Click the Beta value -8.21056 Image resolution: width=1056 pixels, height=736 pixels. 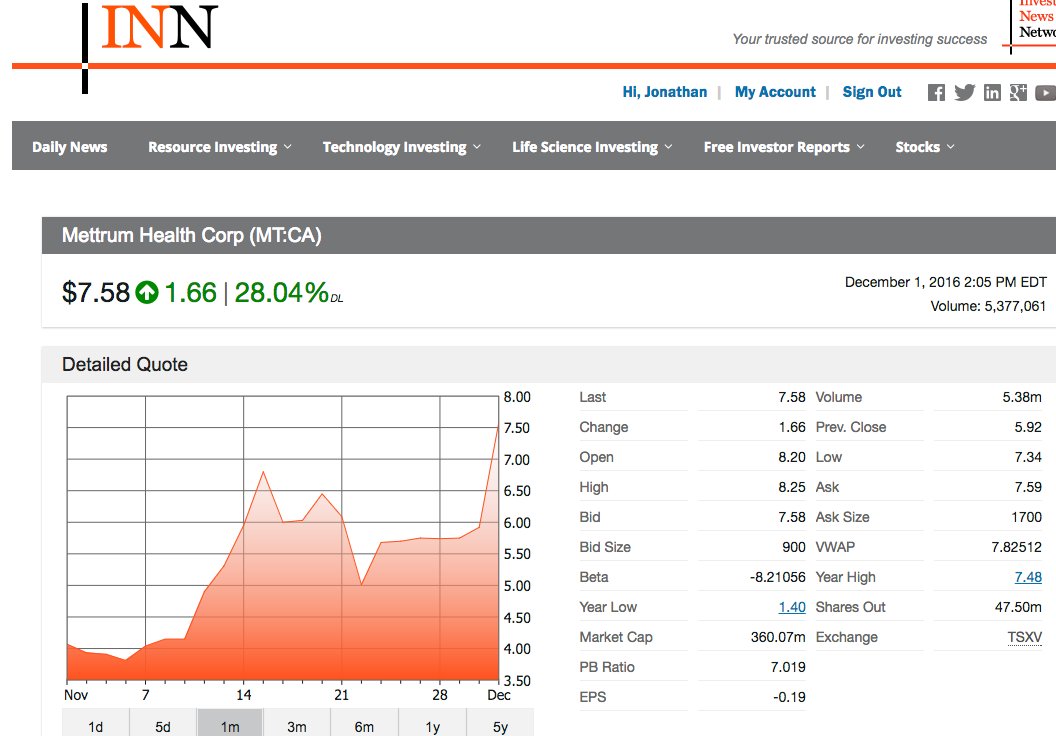[777, 577]
